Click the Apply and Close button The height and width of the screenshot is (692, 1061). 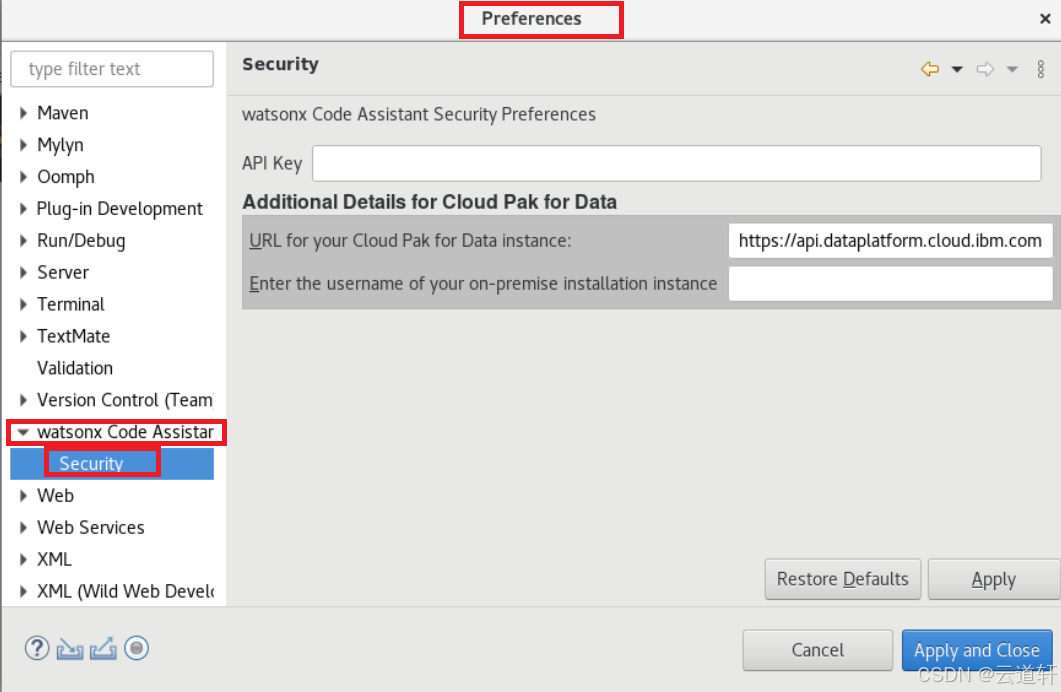976,650
